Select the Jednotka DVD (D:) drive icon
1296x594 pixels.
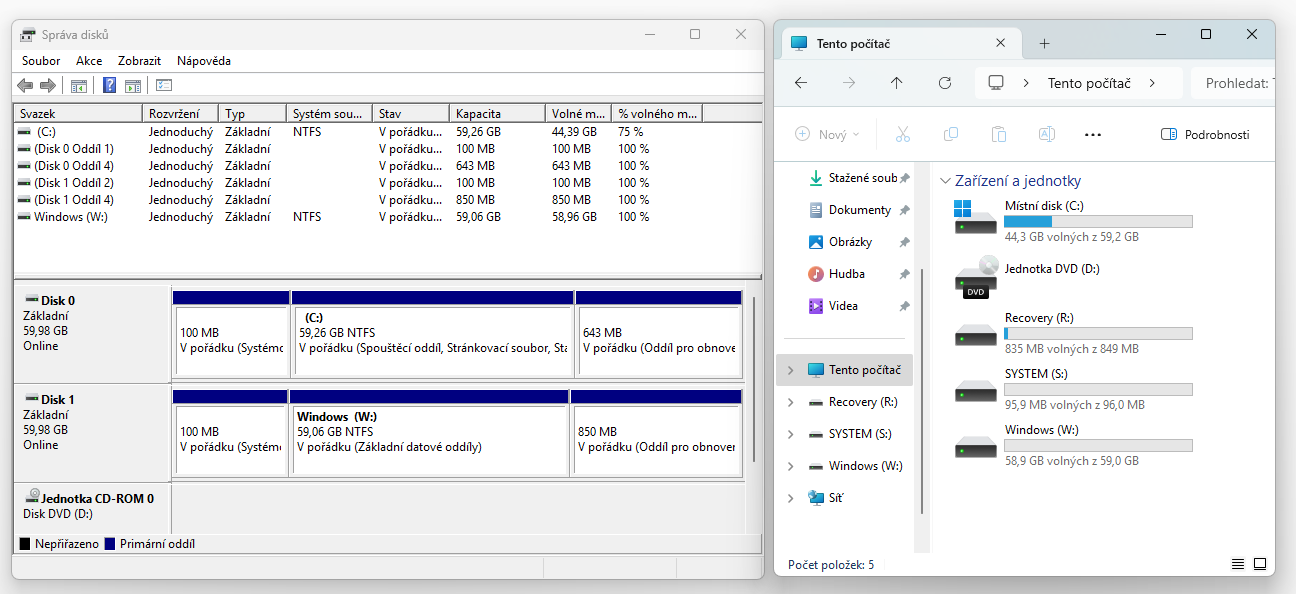click(976, 277)
